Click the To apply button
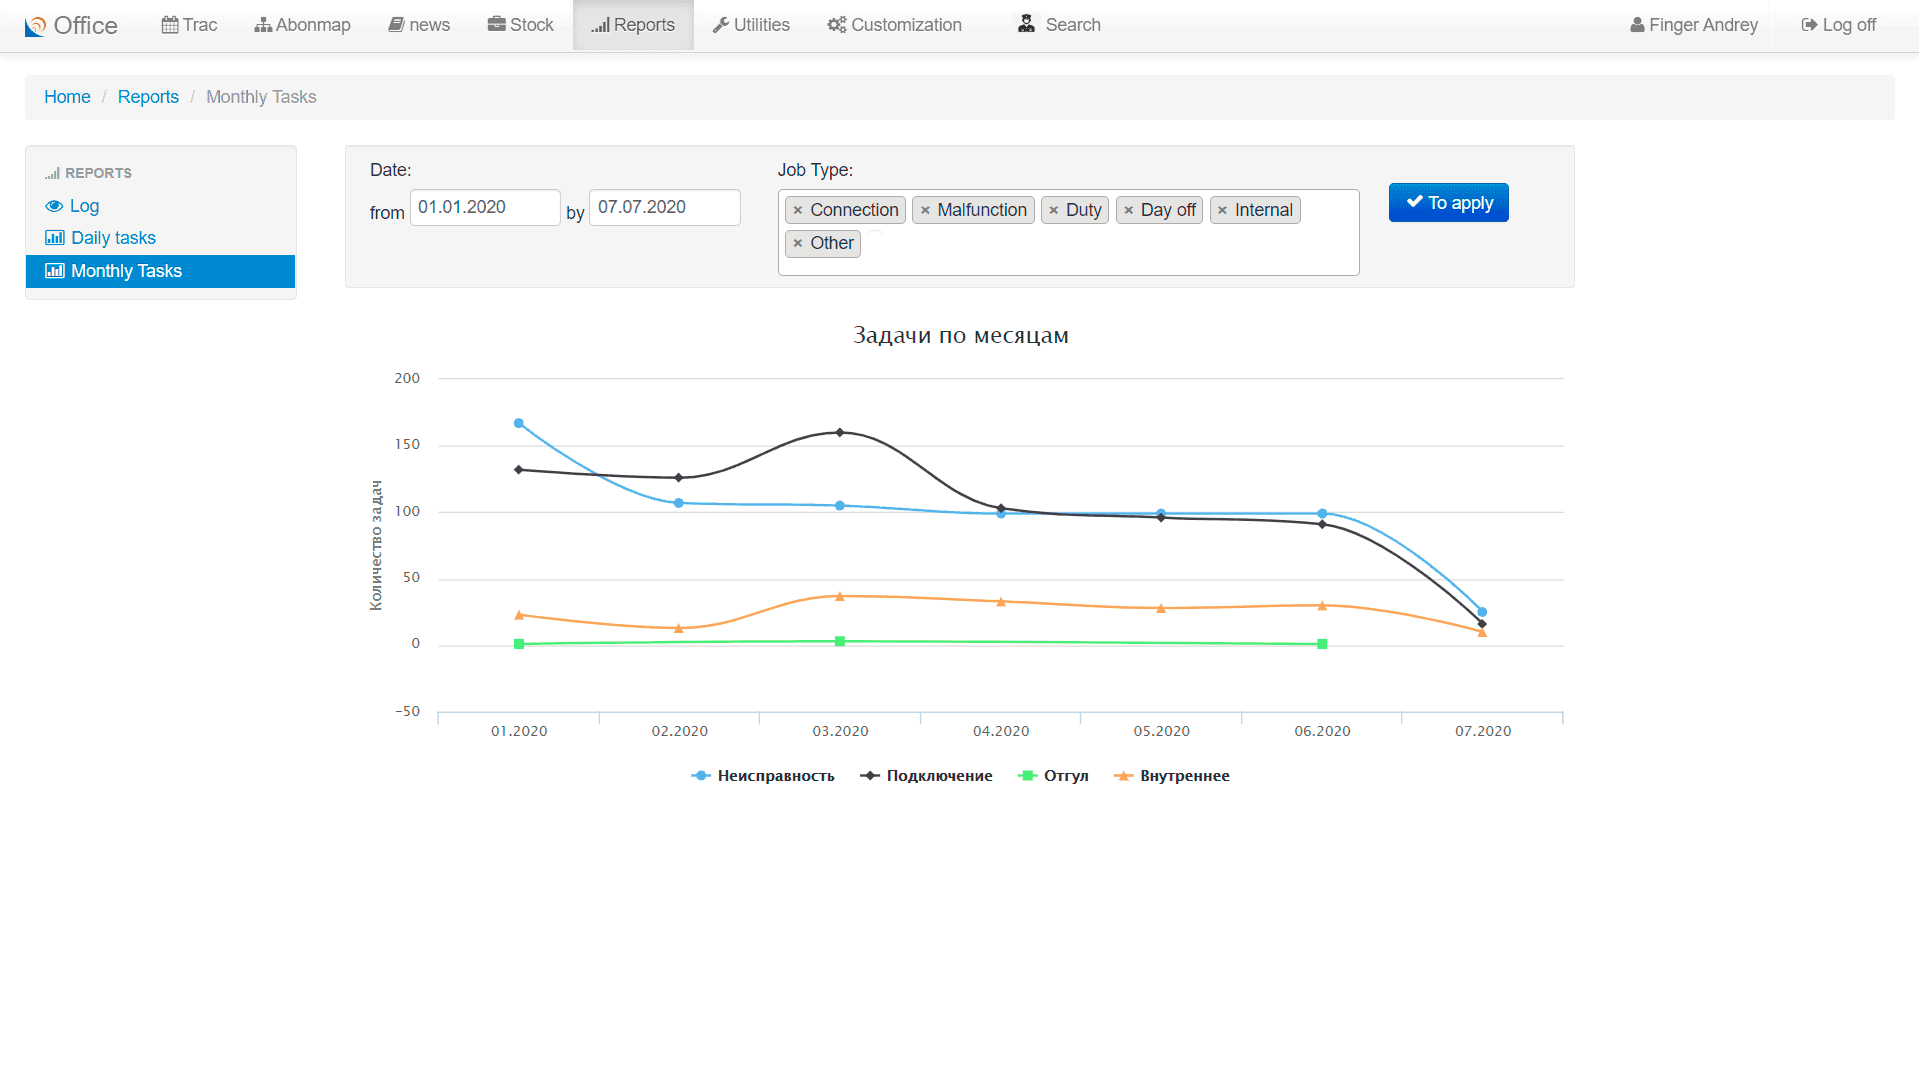This screenshot has width=1919, height=1079. click(1448, 203)
